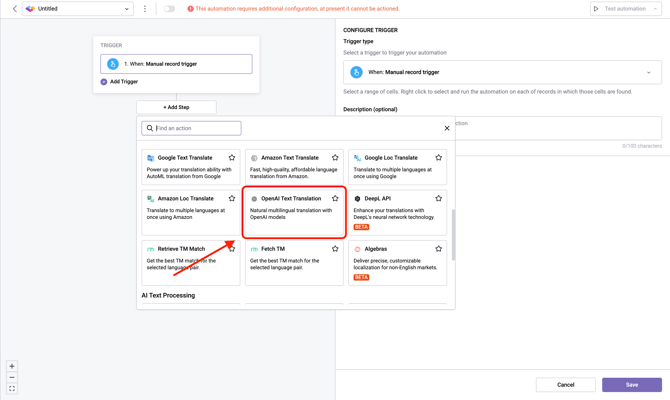Zoom in on the canvas
Screen dimensions: 670x400
(12, 366)
